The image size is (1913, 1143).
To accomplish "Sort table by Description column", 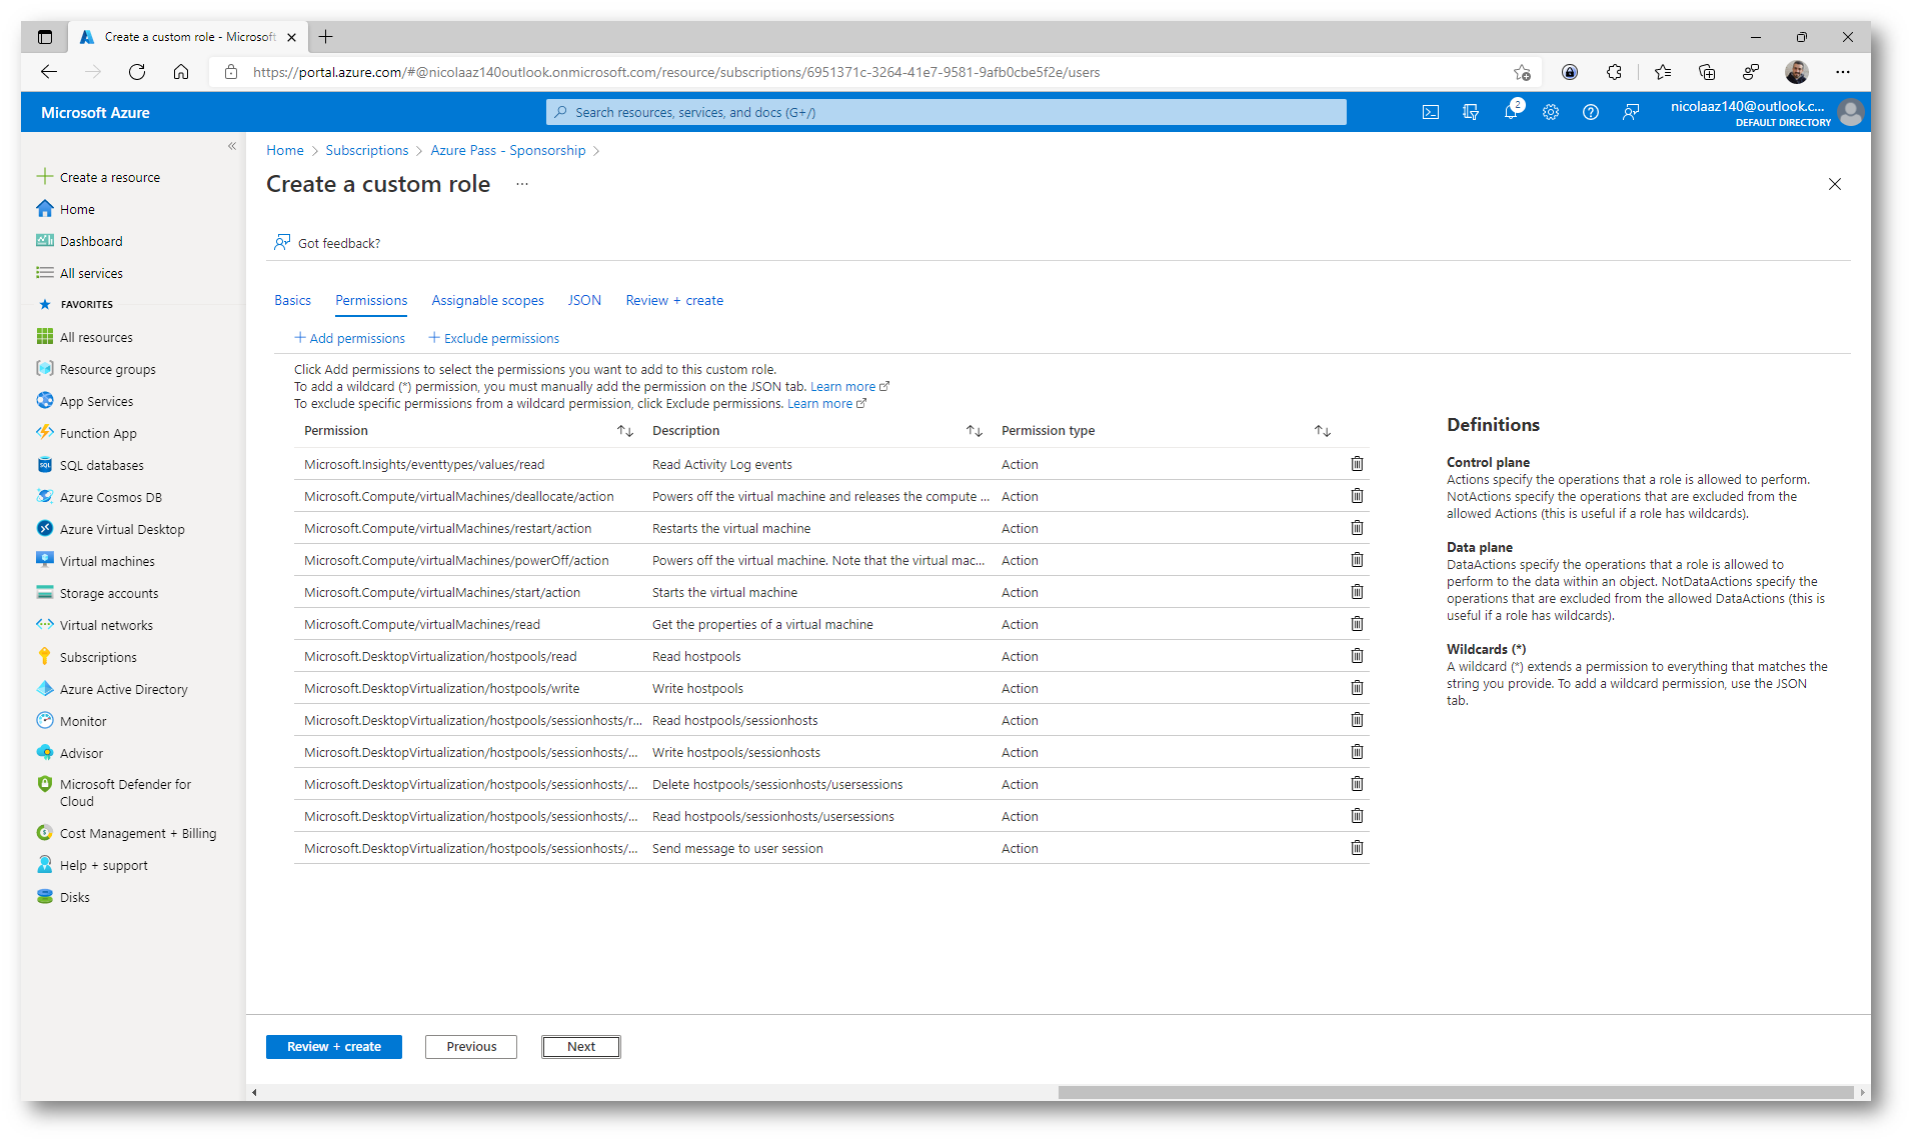I will [974, 431].
